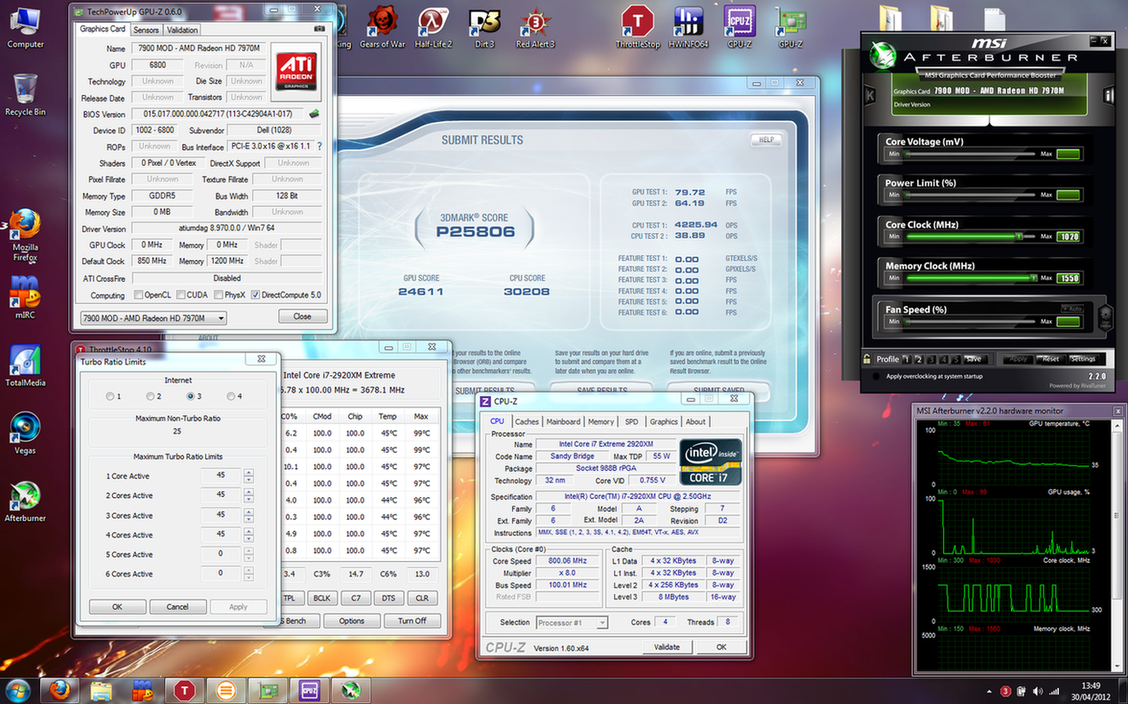Adjust the 2 Cores Active ratio stepper
The height and width of the screenshot is (704, 1128).
pos(248,495)
